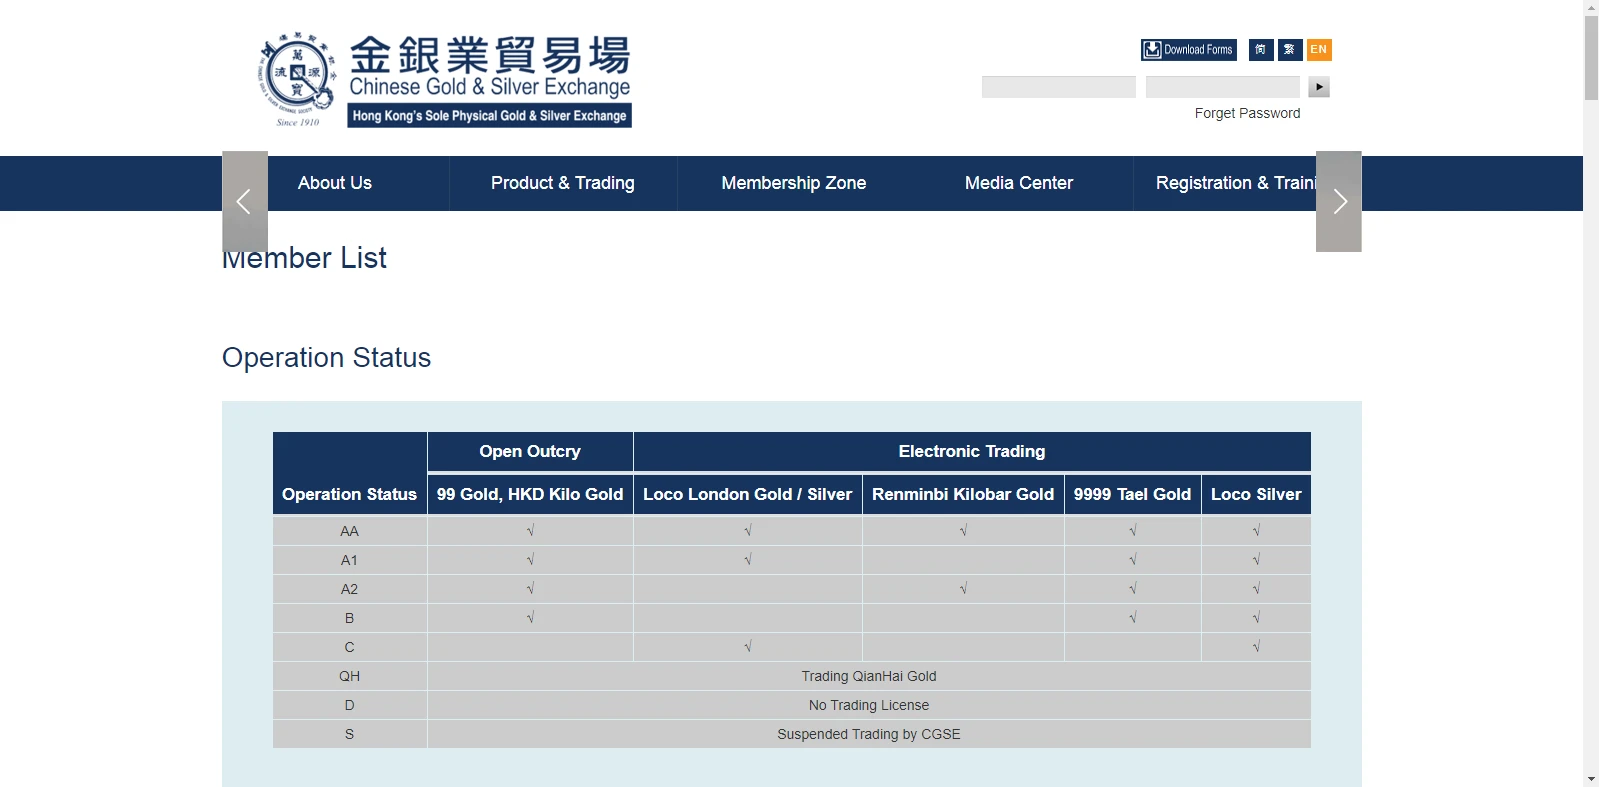Focus the username login field
This screenshot has width=1599, height=787.
coord(1059,87)
